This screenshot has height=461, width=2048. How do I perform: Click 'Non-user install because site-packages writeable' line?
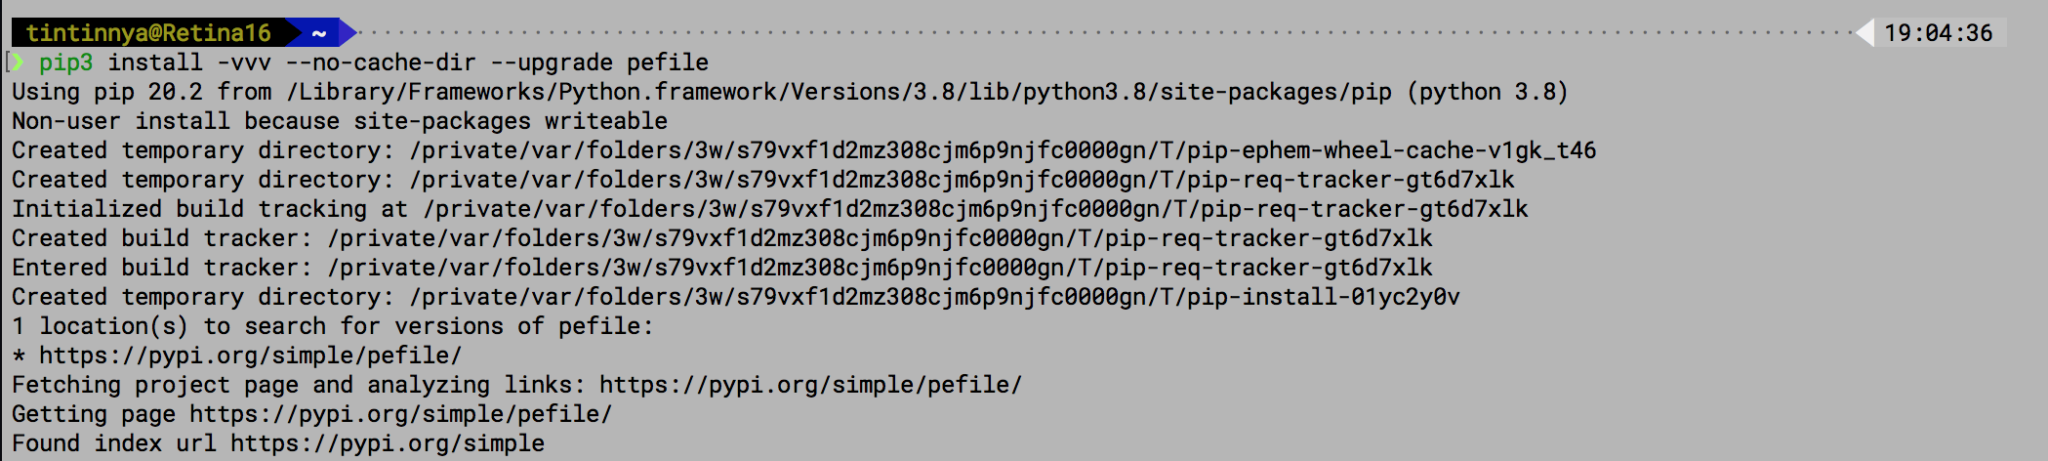(340, 121)
